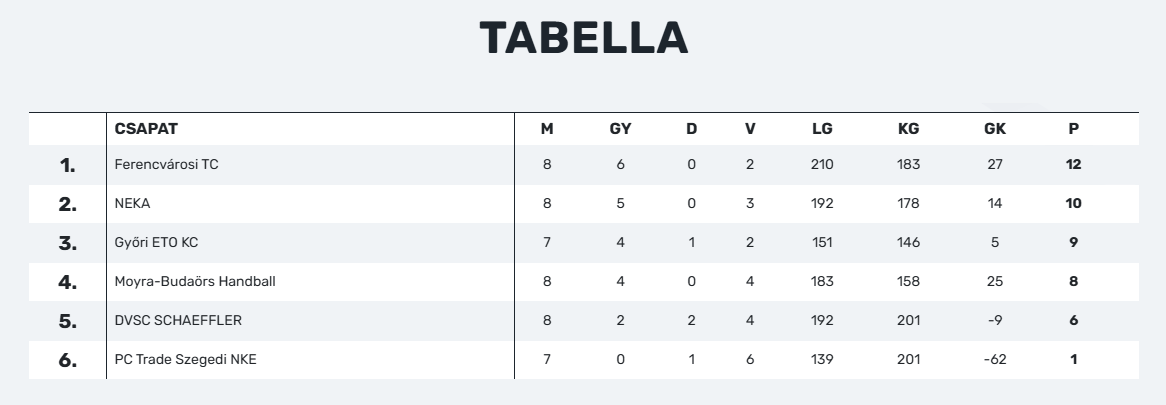Select PC Trade Szegedi NKE team

click(x=185, y=360)
